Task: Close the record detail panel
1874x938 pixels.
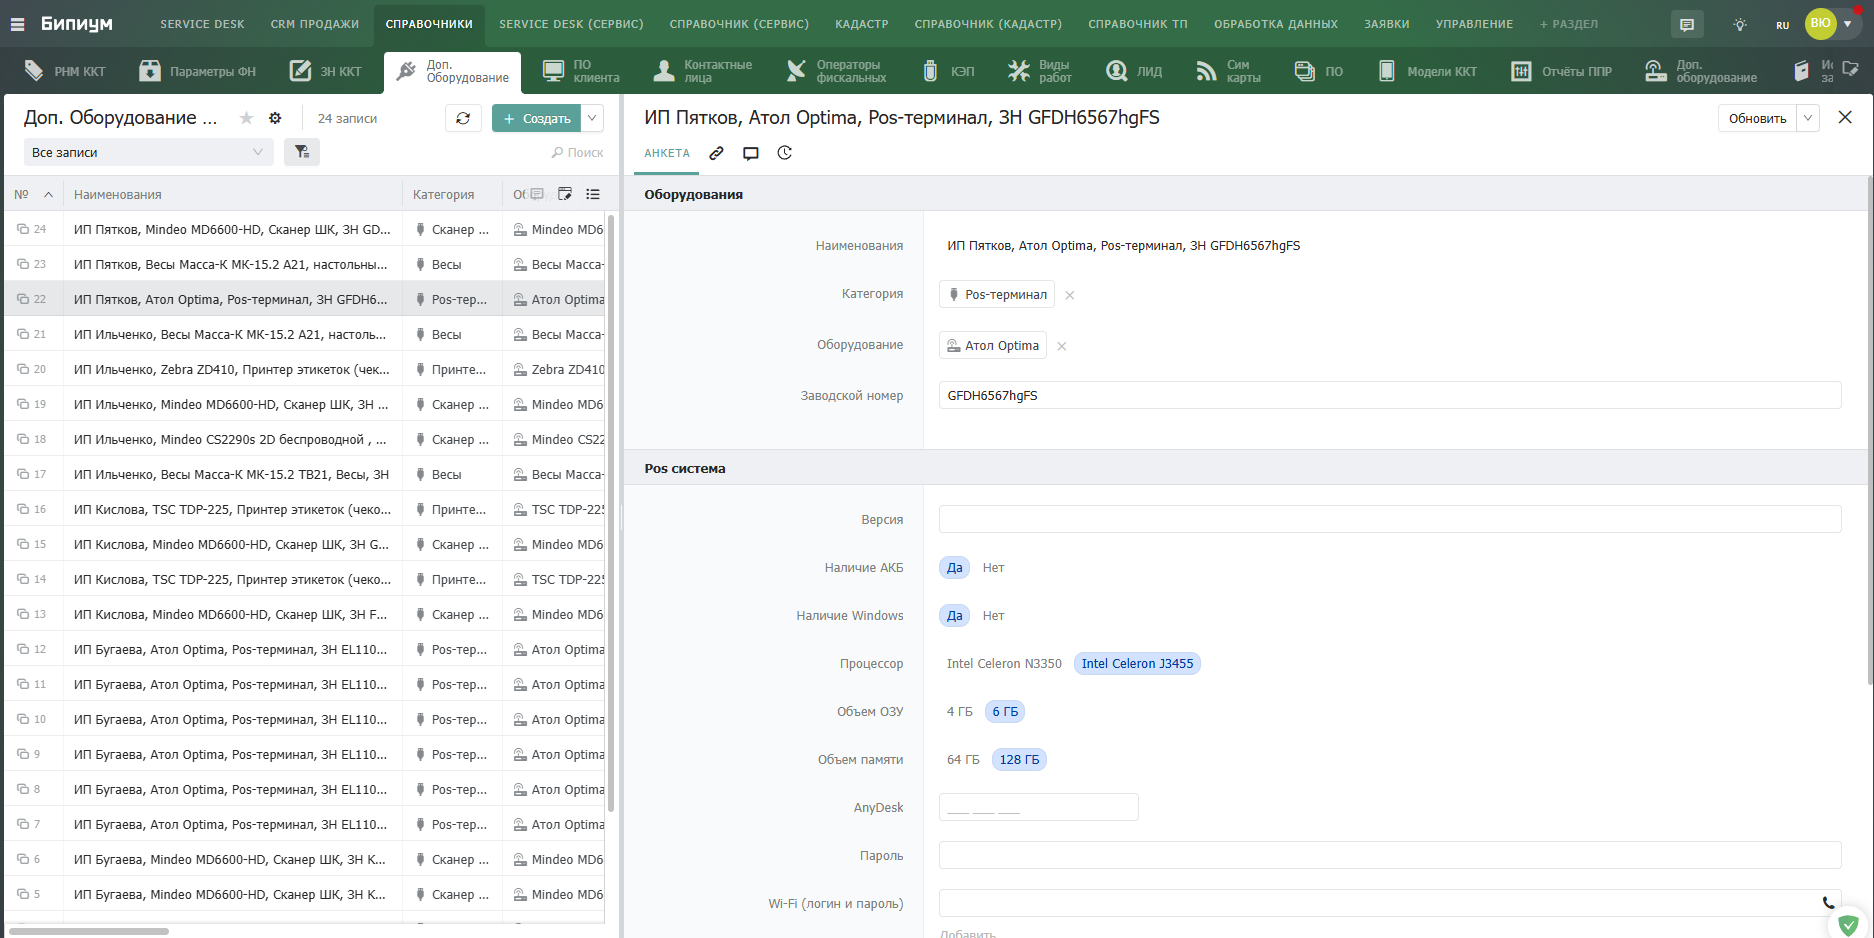Action: 1845,117
